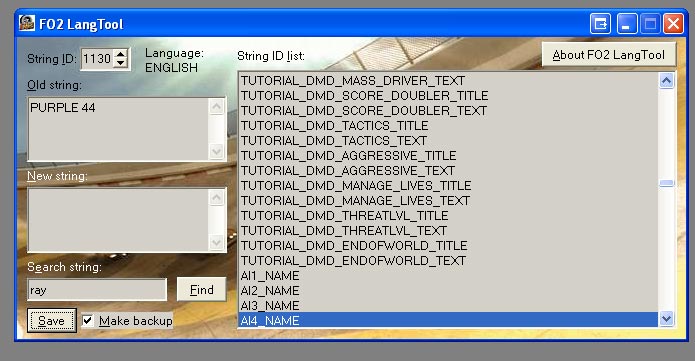Click the String ID list scrollbar down arrow

pyautogui.click(x=667, y=318)
